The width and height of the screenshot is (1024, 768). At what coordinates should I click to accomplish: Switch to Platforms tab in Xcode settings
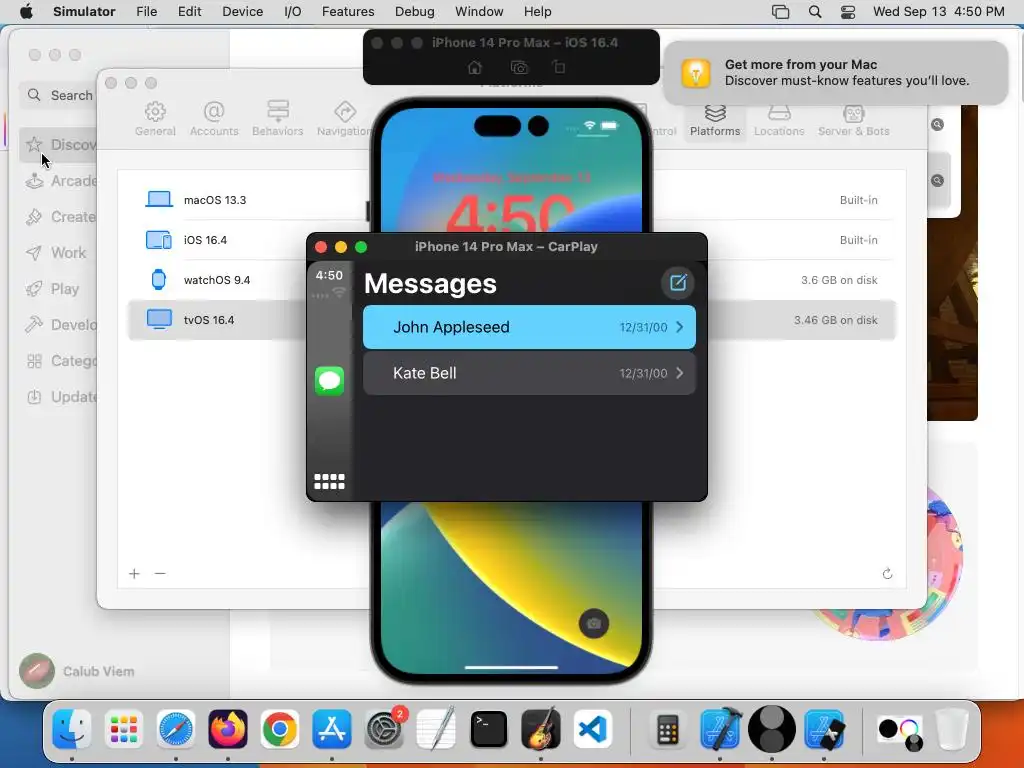click(x=715, y=120)
